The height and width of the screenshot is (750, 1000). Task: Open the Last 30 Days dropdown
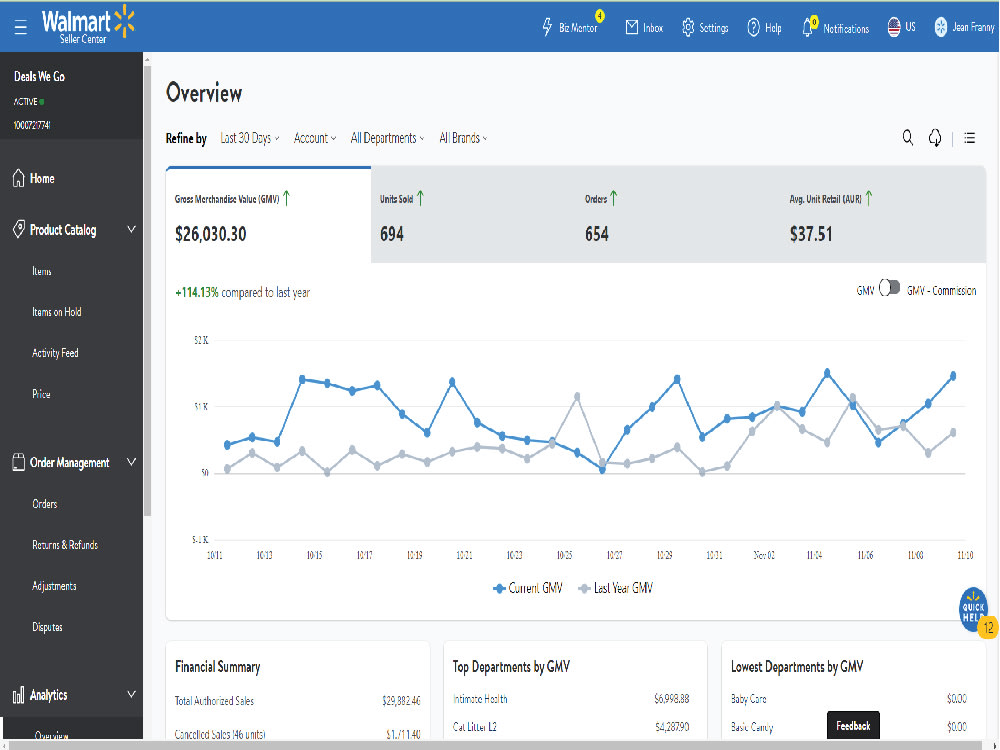coord(249,138)
